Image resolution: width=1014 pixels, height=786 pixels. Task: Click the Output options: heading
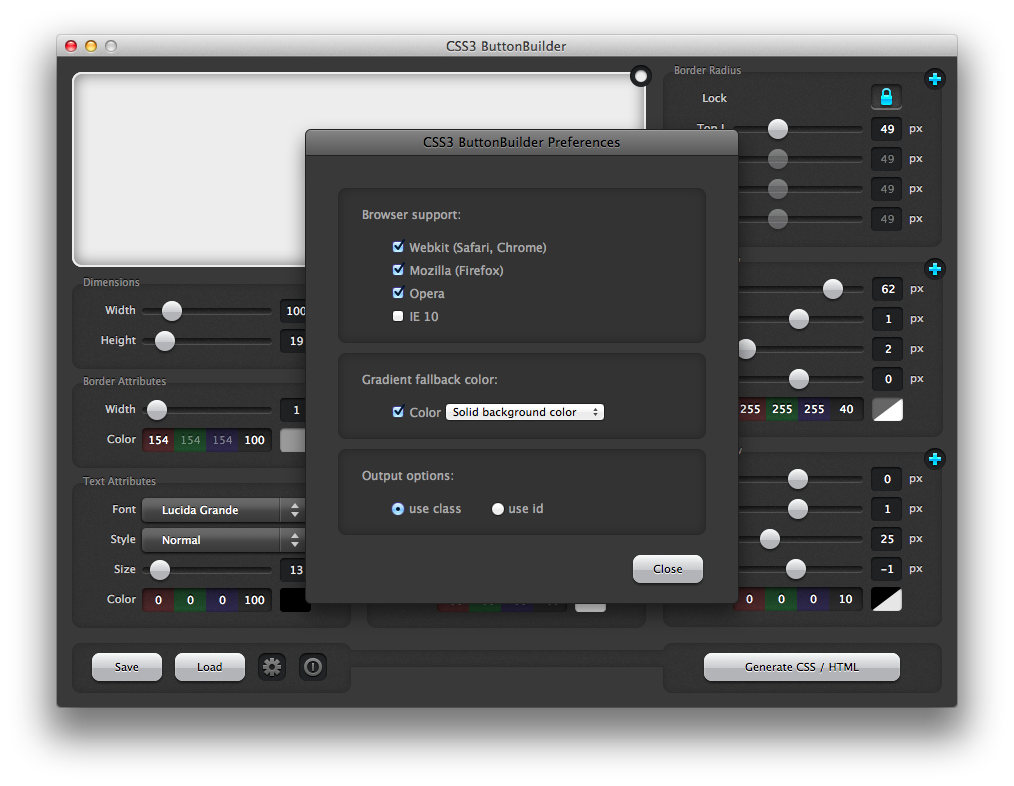pyautogui.click(x=408, y=475)
